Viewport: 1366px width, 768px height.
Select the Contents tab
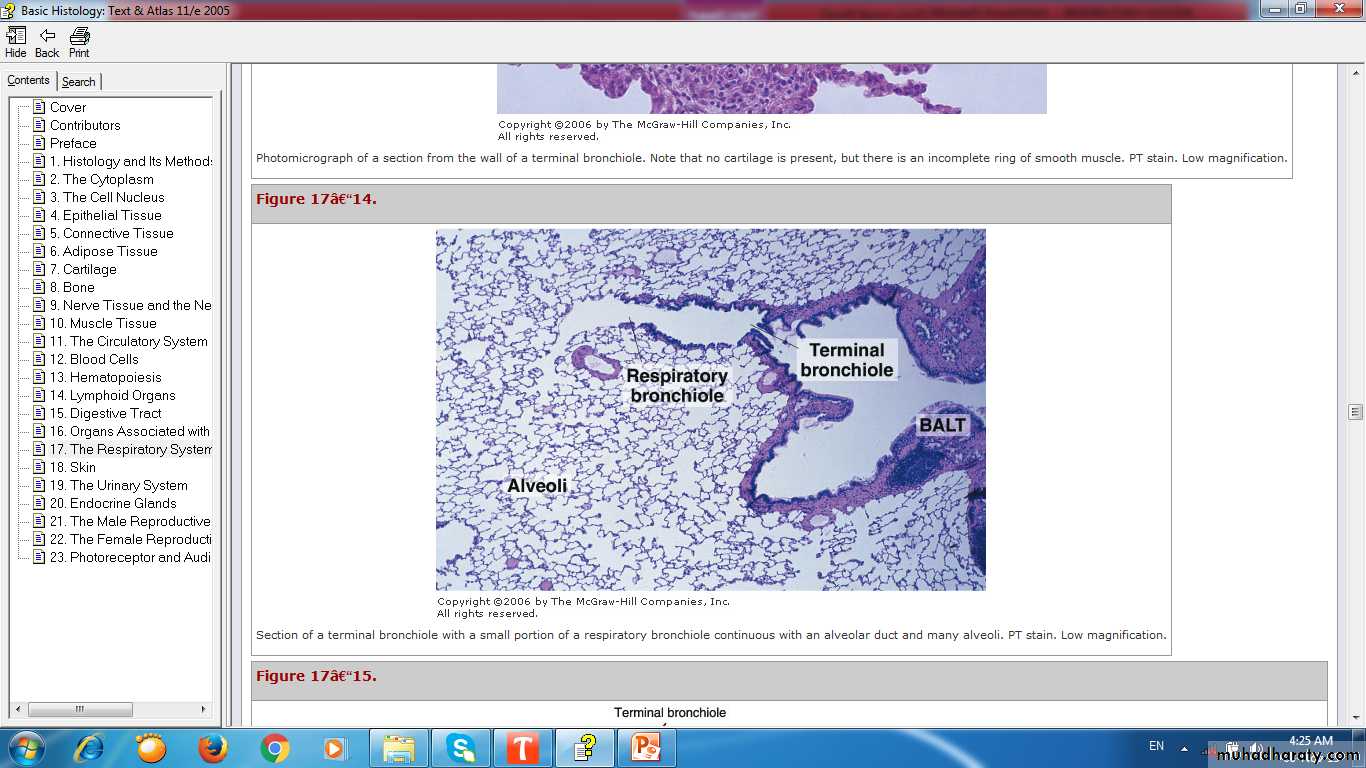coord(29,81)
